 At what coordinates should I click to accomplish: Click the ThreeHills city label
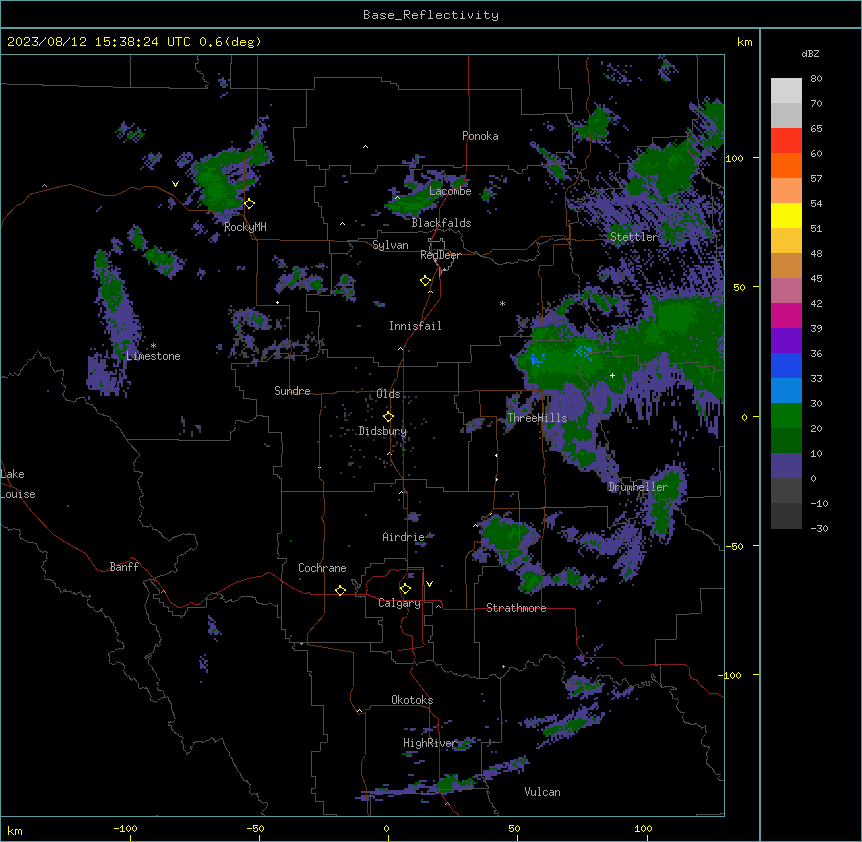pos(537,418)
